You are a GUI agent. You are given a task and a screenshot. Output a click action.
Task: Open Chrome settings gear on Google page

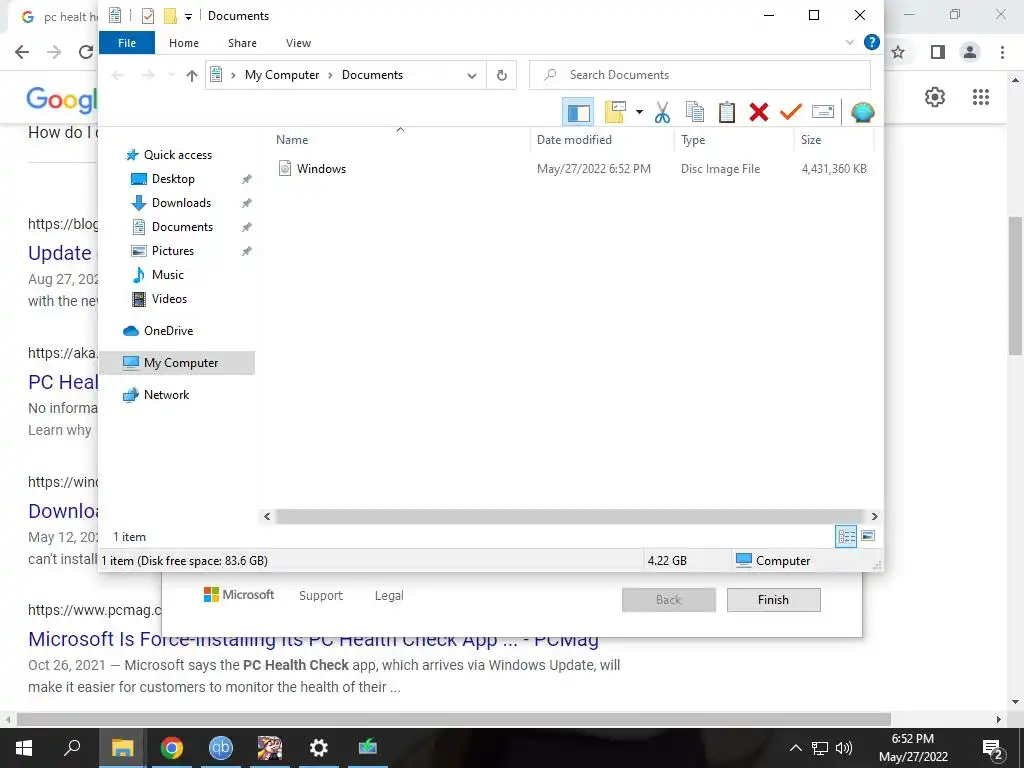[935, 97]
